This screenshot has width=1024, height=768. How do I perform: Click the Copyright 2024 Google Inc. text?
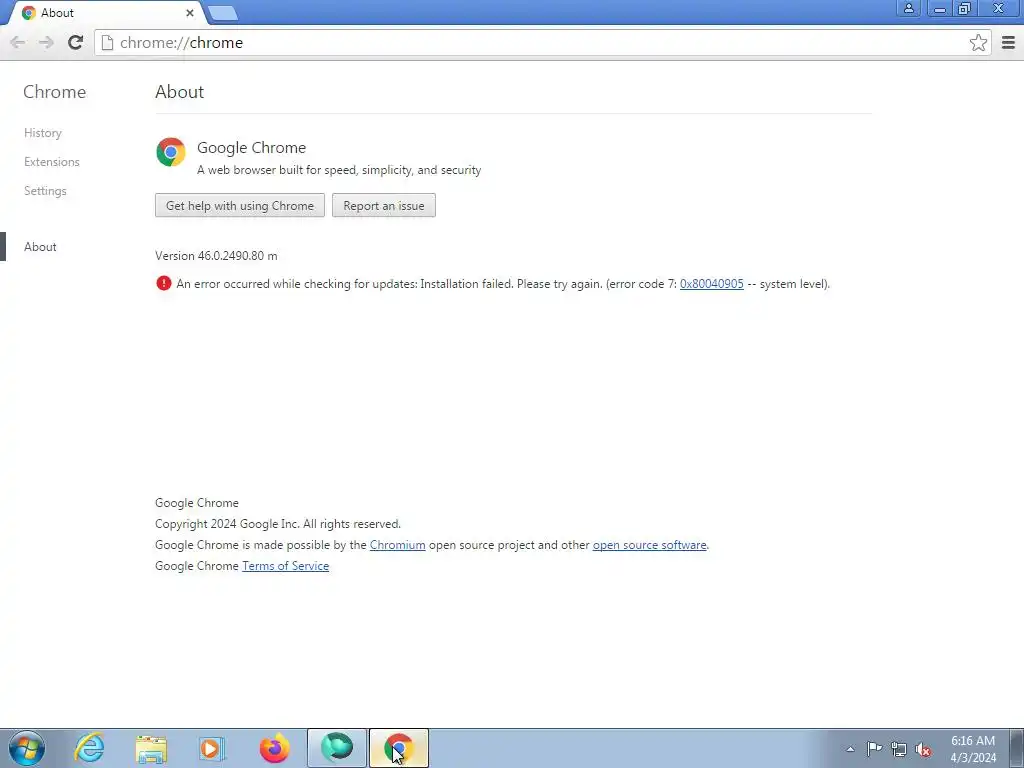[278, 524]
